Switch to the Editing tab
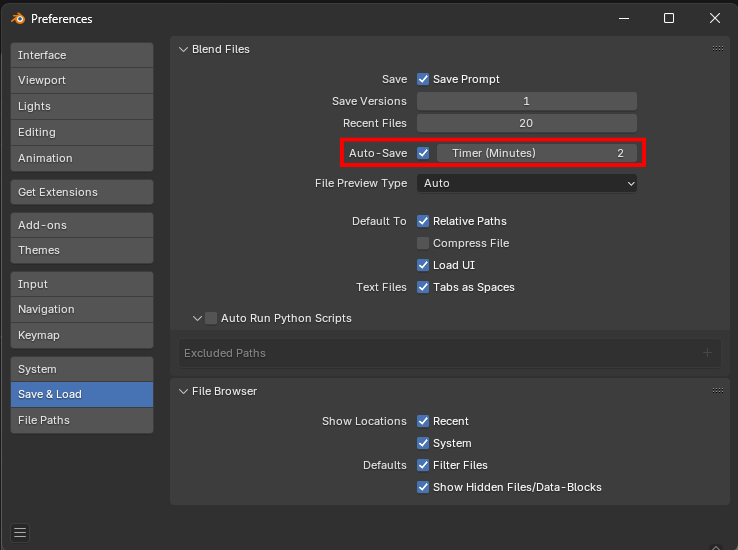This screenshot has width=738, height=550. pyautogui.click(x=82, y=132)
